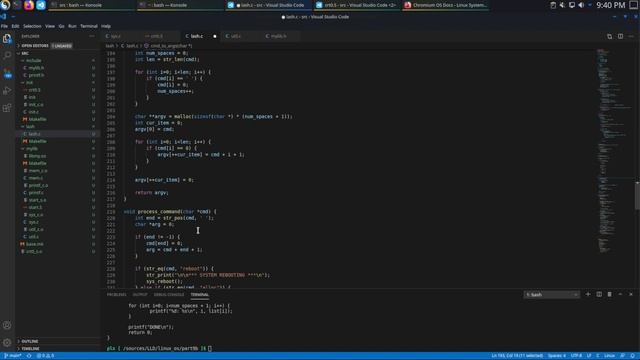The height and width of the screenshot is (360, 640).
Task: Open notifications bell in status bar
Action: point(633,356)
